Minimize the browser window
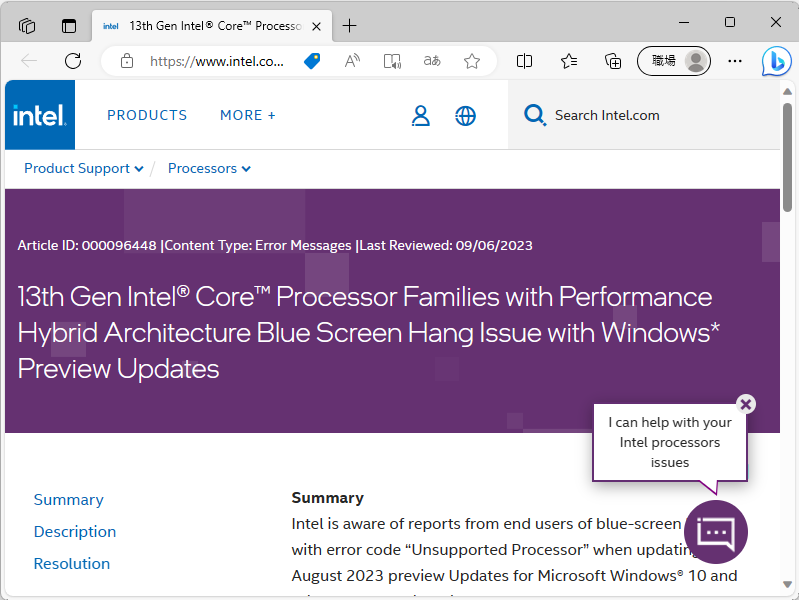The image size is (799, 600). tap(684, 22)
